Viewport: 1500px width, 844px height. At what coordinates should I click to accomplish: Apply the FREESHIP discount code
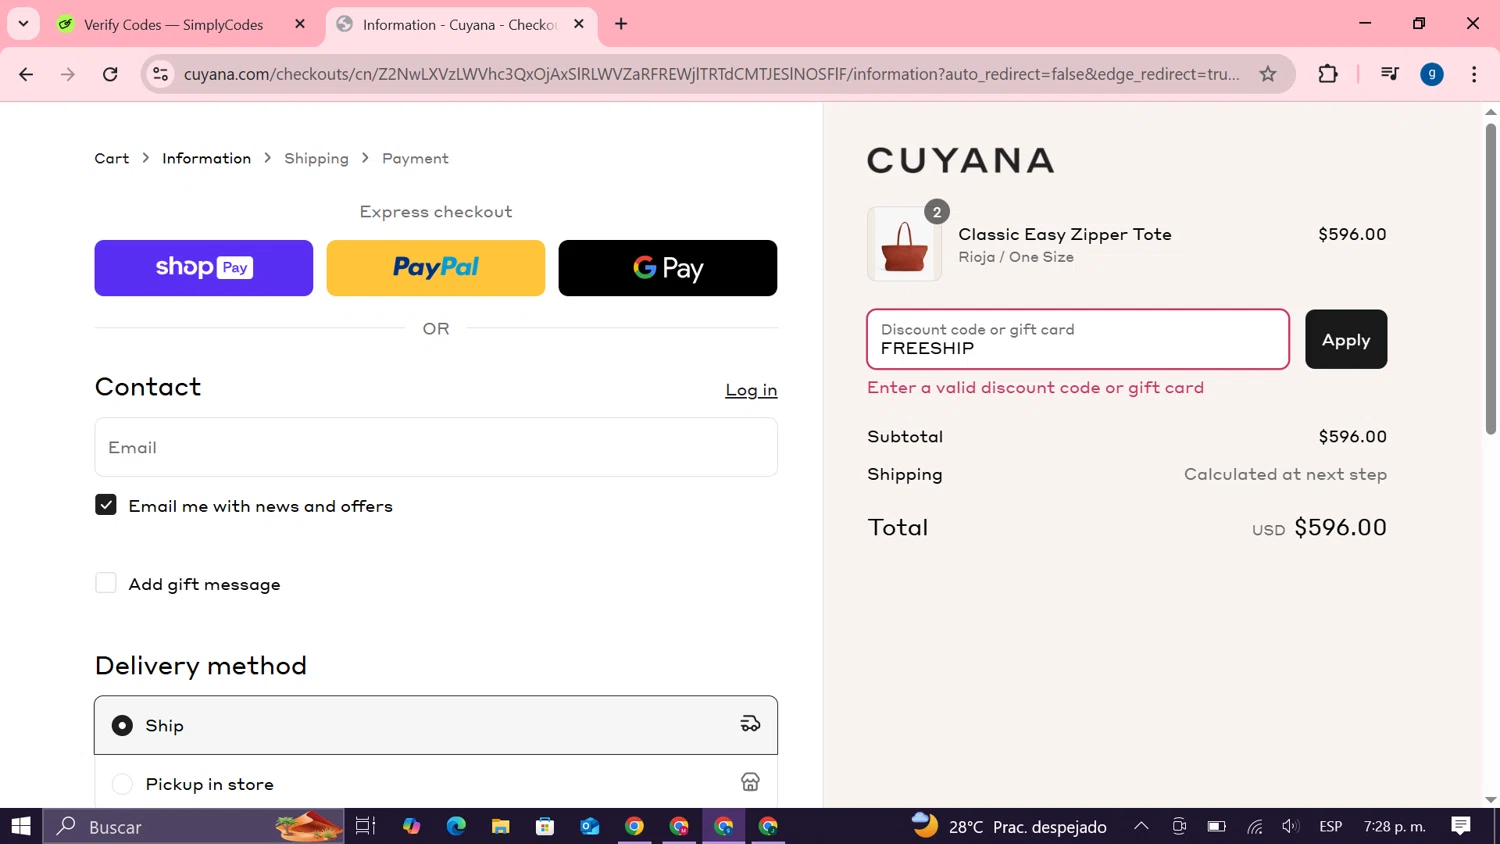pos(1346,339)
